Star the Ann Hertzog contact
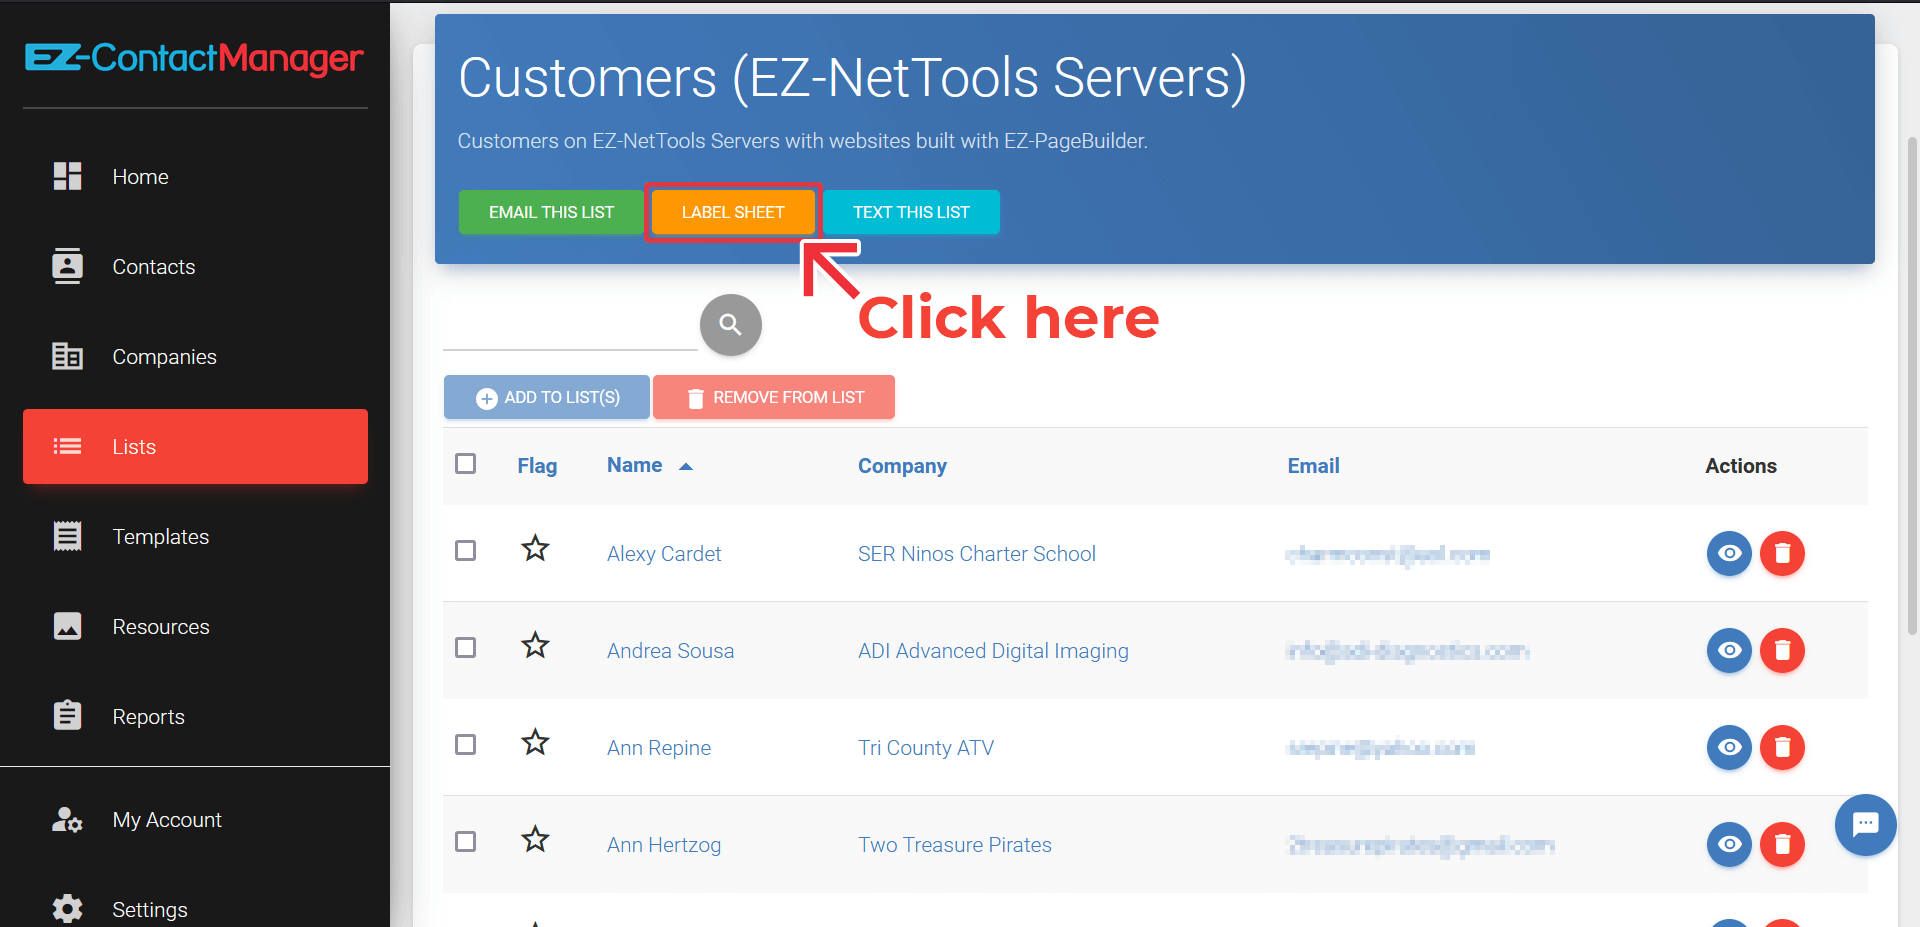This screenshot has width=1920, height=927. tap(535, 839)
